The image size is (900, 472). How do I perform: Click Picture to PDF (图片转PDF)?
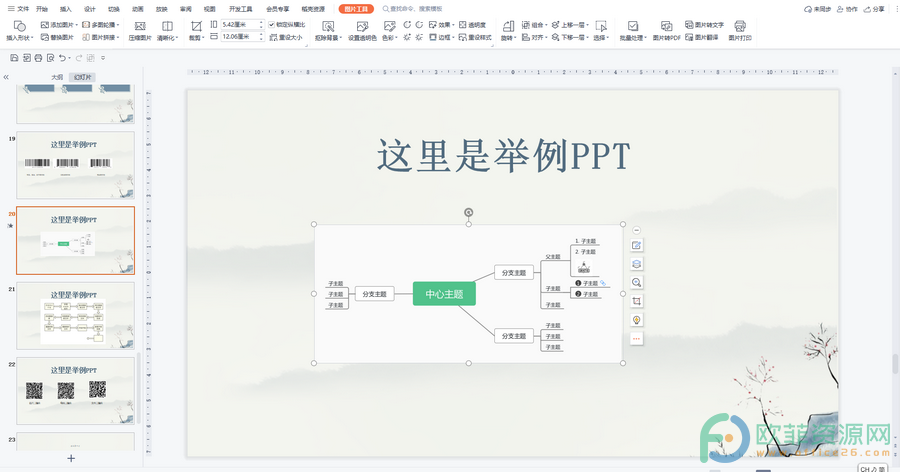tap(666, 30)
